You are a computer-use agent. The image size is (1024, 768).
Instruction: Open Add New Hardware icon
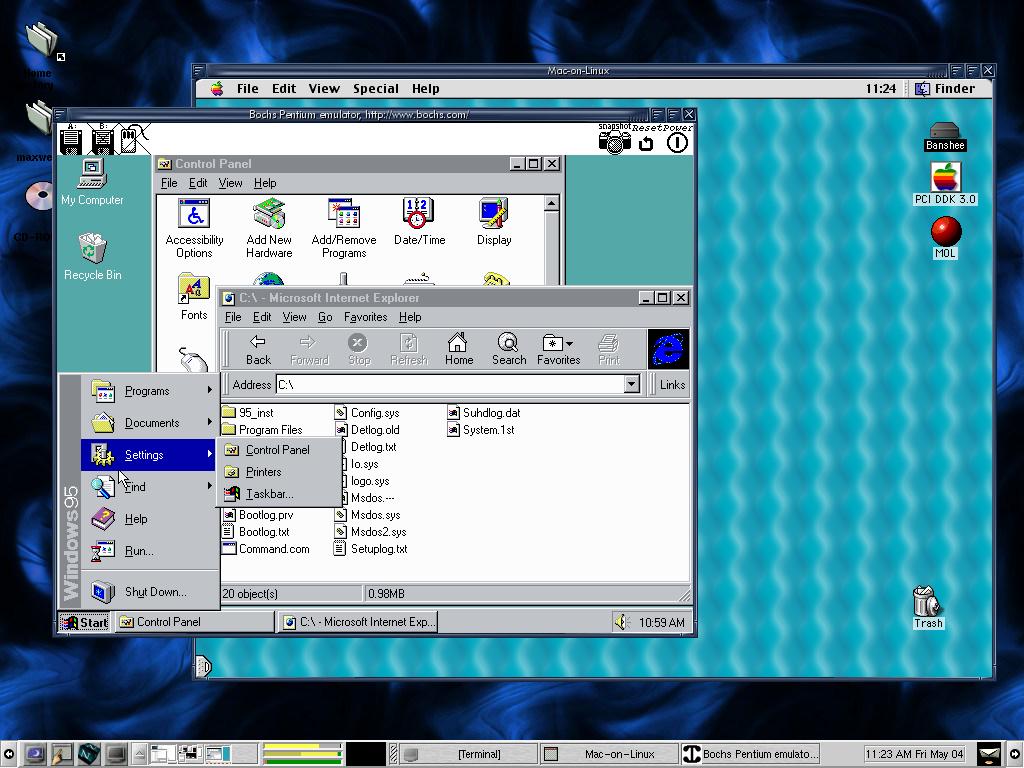[x=269, y=228]
